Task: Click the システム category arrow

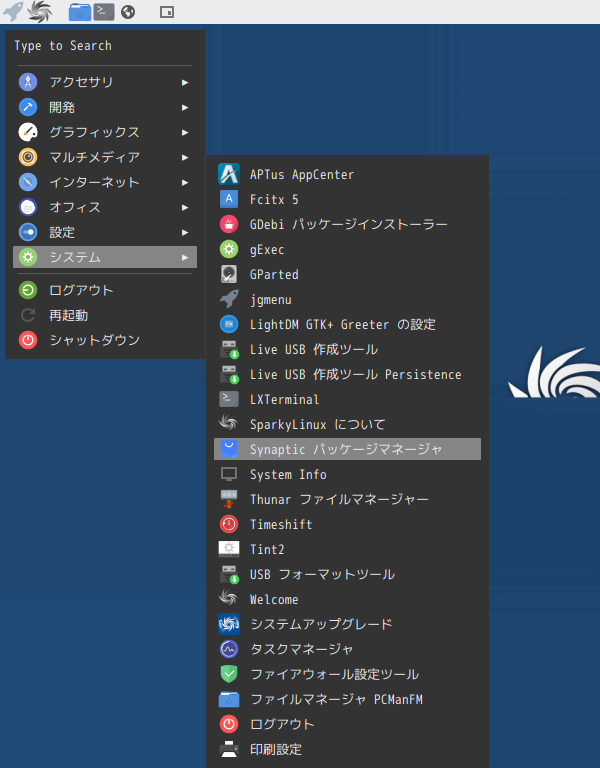Action: [x=185, y=257]
